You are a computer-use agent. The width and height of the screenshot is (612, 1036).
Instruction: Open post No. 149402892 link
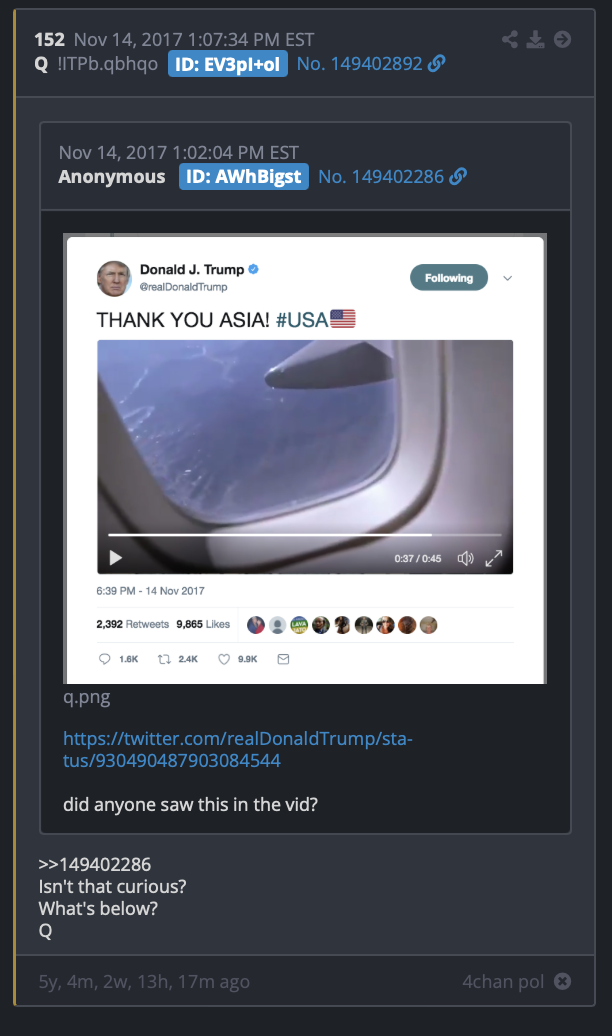(360, 63)
